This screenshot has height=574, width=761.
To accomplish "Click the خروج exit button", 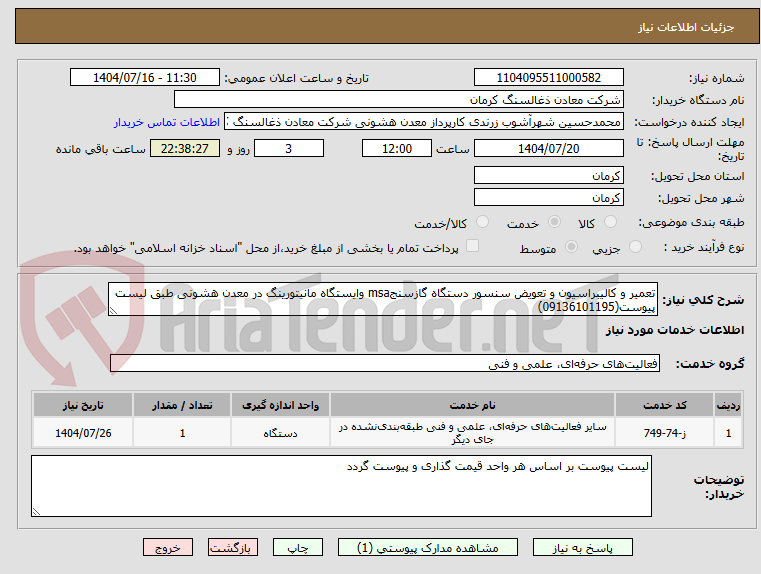I will pyautogui.click(x=167, y=547).
